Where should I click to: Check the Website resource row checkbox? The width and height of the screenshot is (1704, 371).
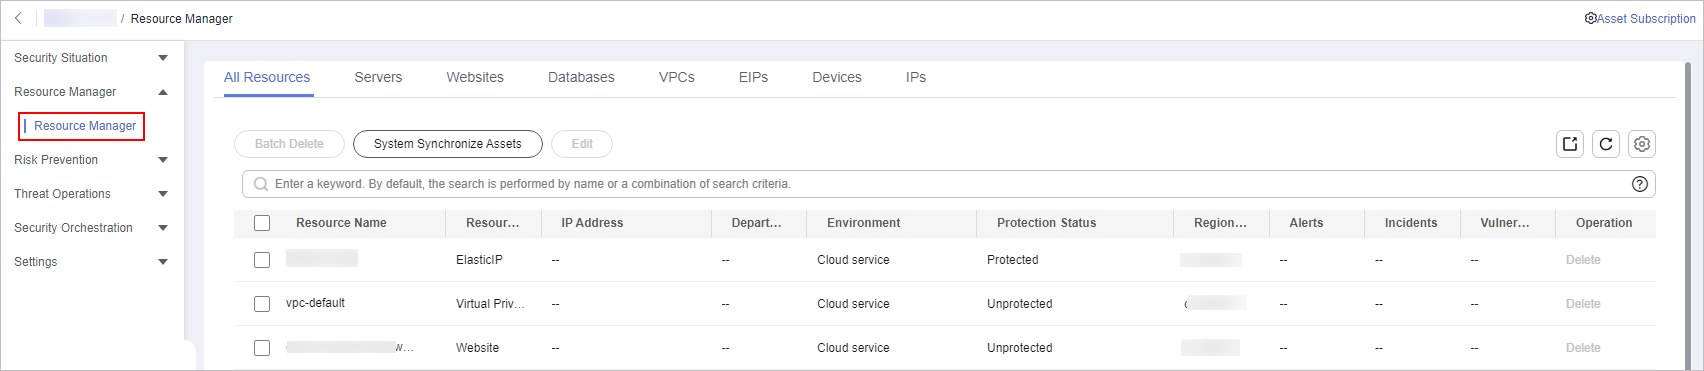pos(262,348)
